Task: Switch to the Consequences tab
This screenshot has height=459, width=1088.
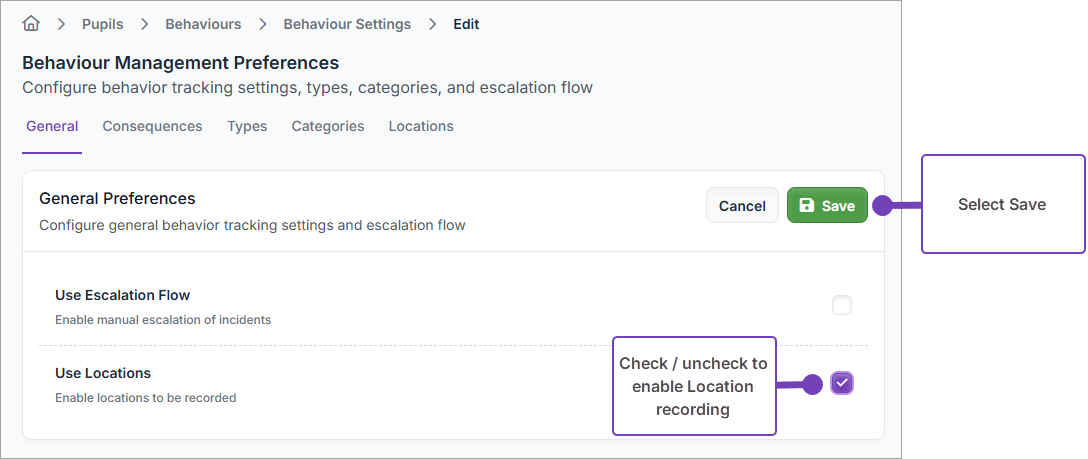Action: click(x=152, y=126)
